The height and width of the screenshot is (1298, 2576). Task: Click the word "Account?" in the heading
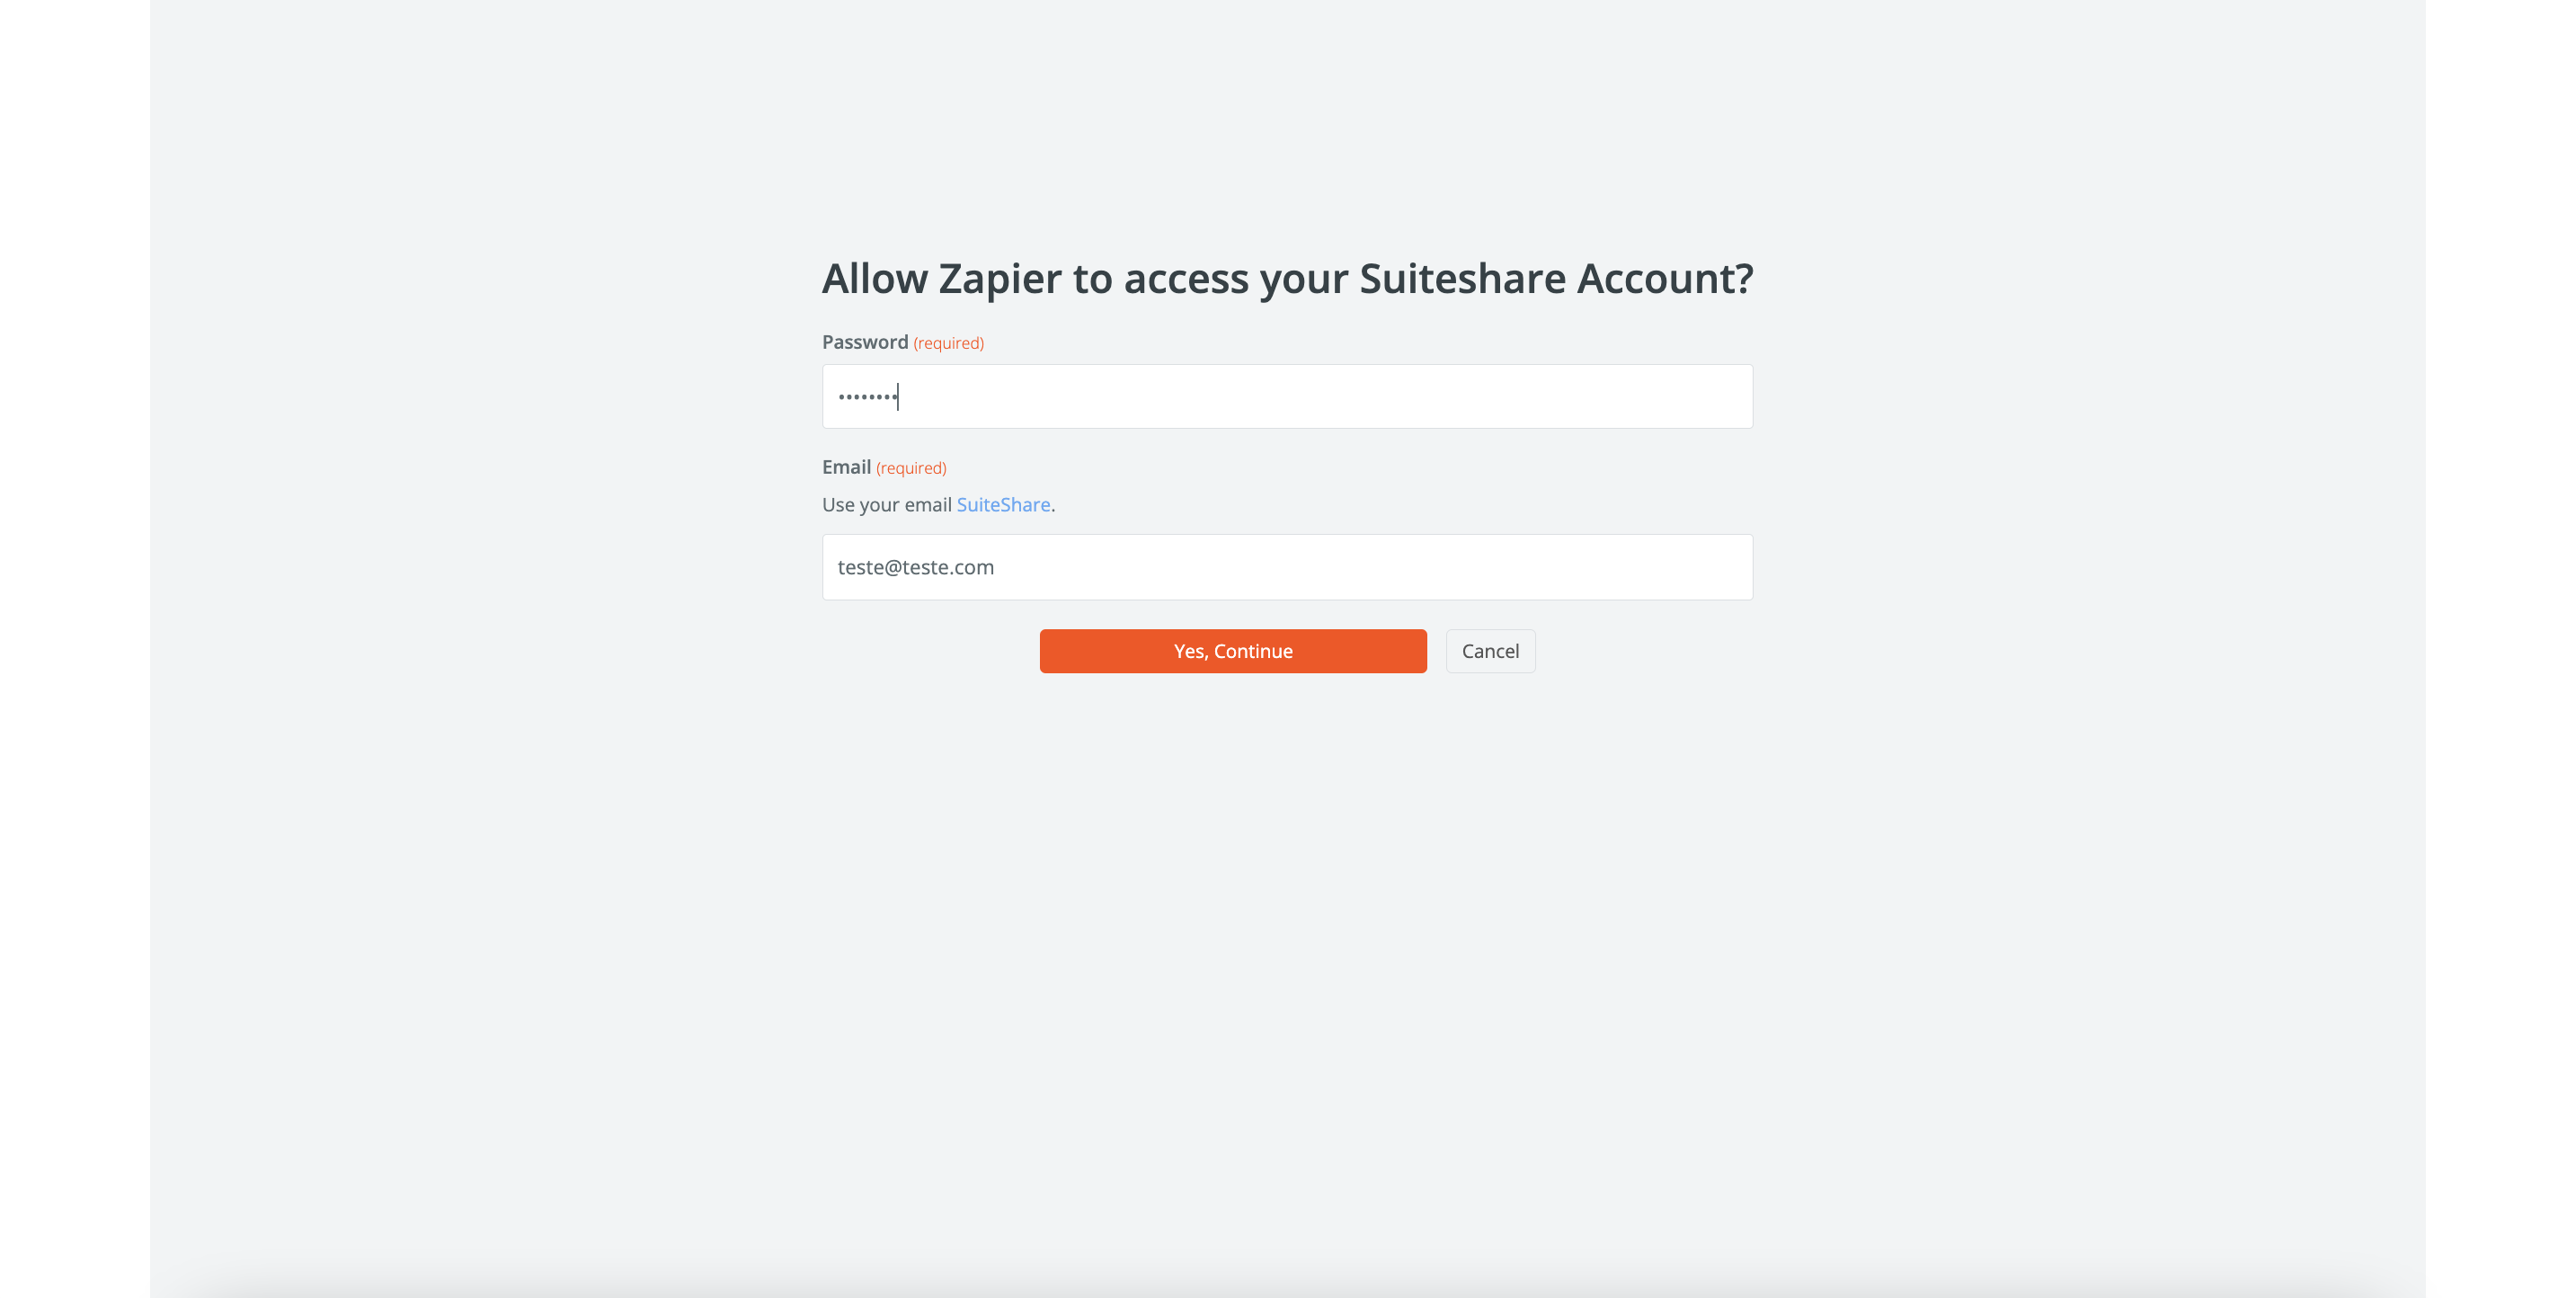coord(1665,278)
